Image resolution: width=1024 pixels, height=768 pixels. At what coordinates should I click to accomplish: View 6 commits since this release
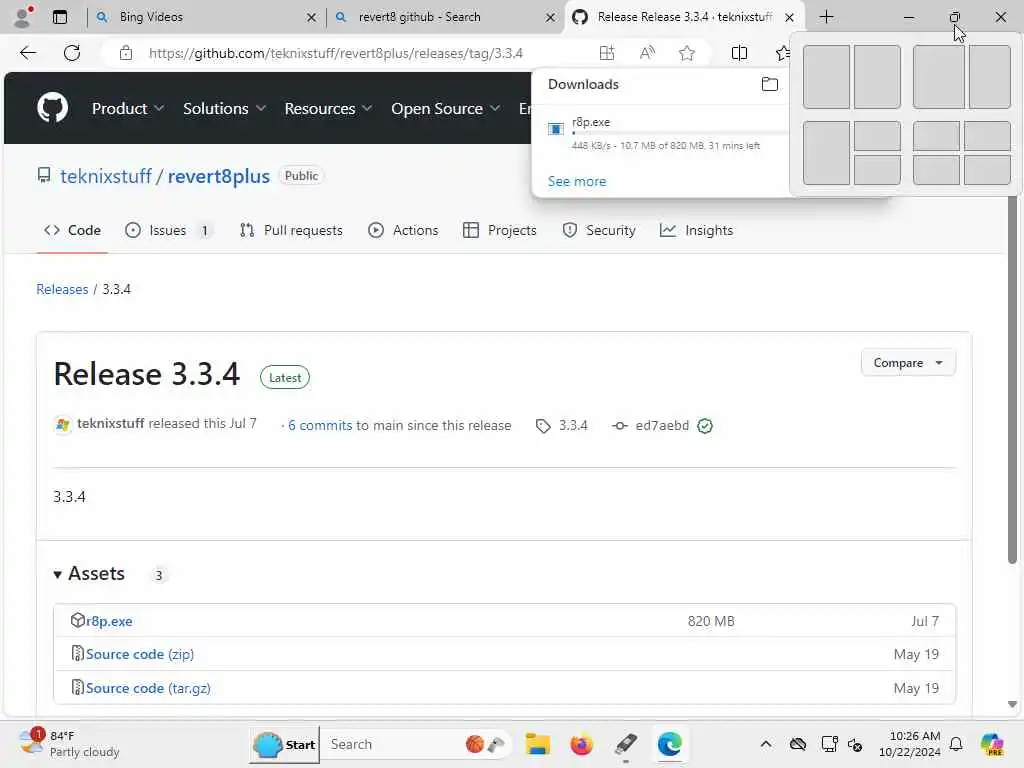(320, 425)
